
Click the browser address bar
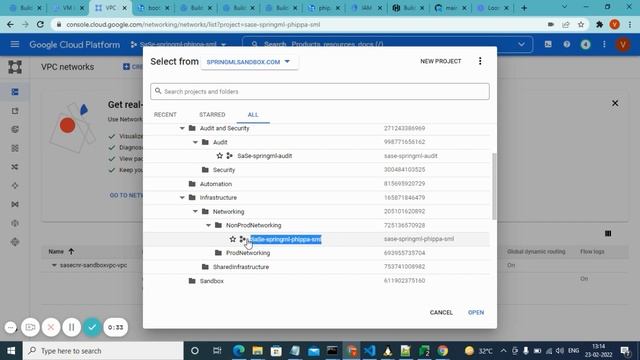coord(300,24)
